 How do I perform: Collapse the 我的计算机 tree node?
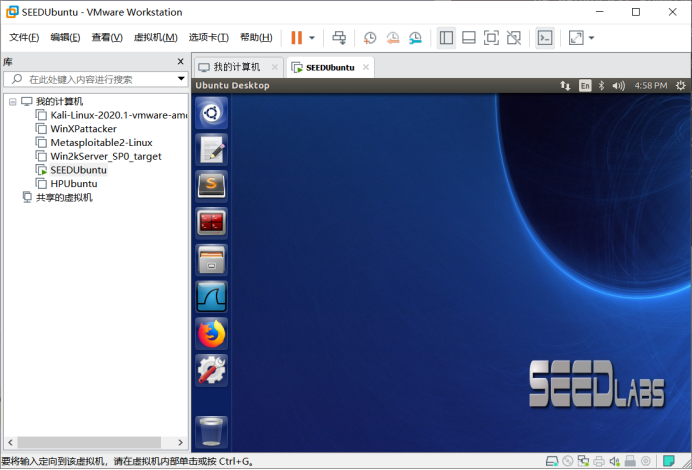point(13,102)
